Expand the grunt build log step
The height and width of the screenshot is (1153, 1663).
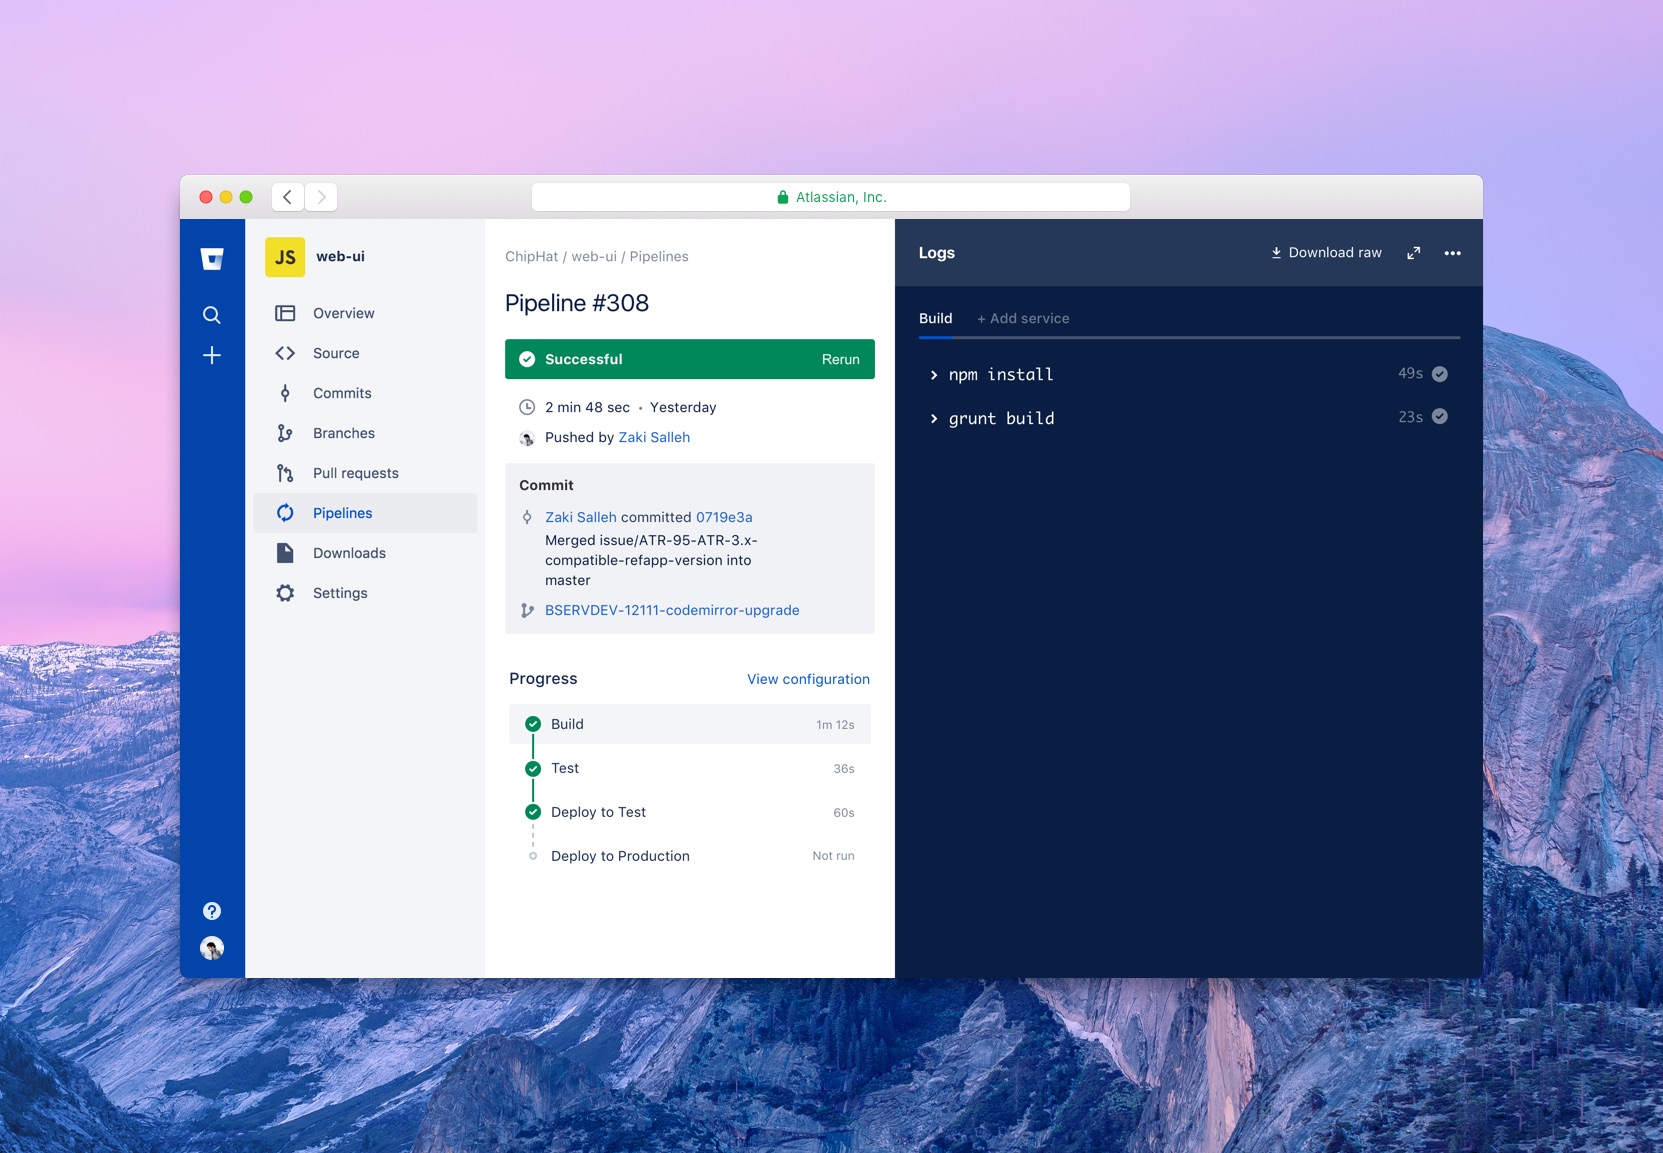click(x=934, y=419)
